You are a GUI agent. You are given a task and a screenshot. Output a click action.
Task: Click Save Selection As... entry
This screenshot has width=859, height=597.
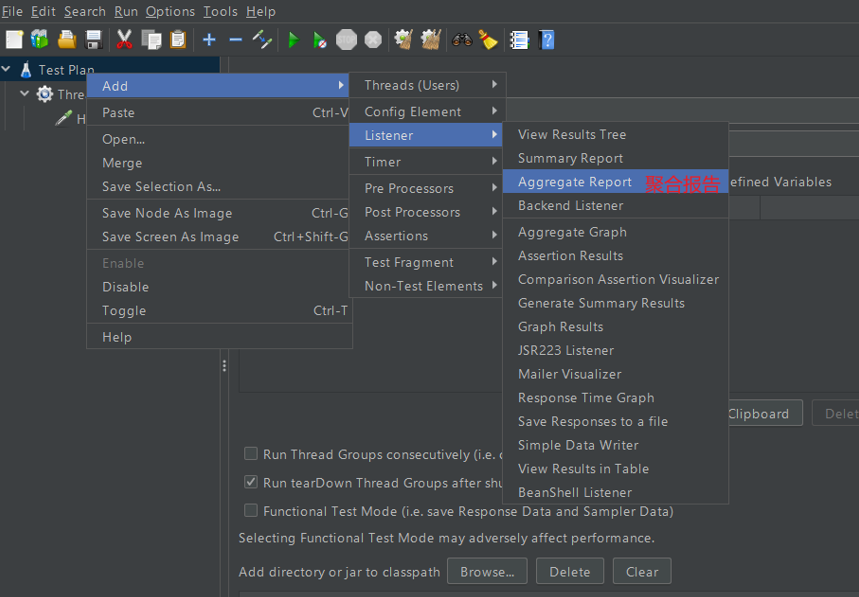[x=219, y=186]
